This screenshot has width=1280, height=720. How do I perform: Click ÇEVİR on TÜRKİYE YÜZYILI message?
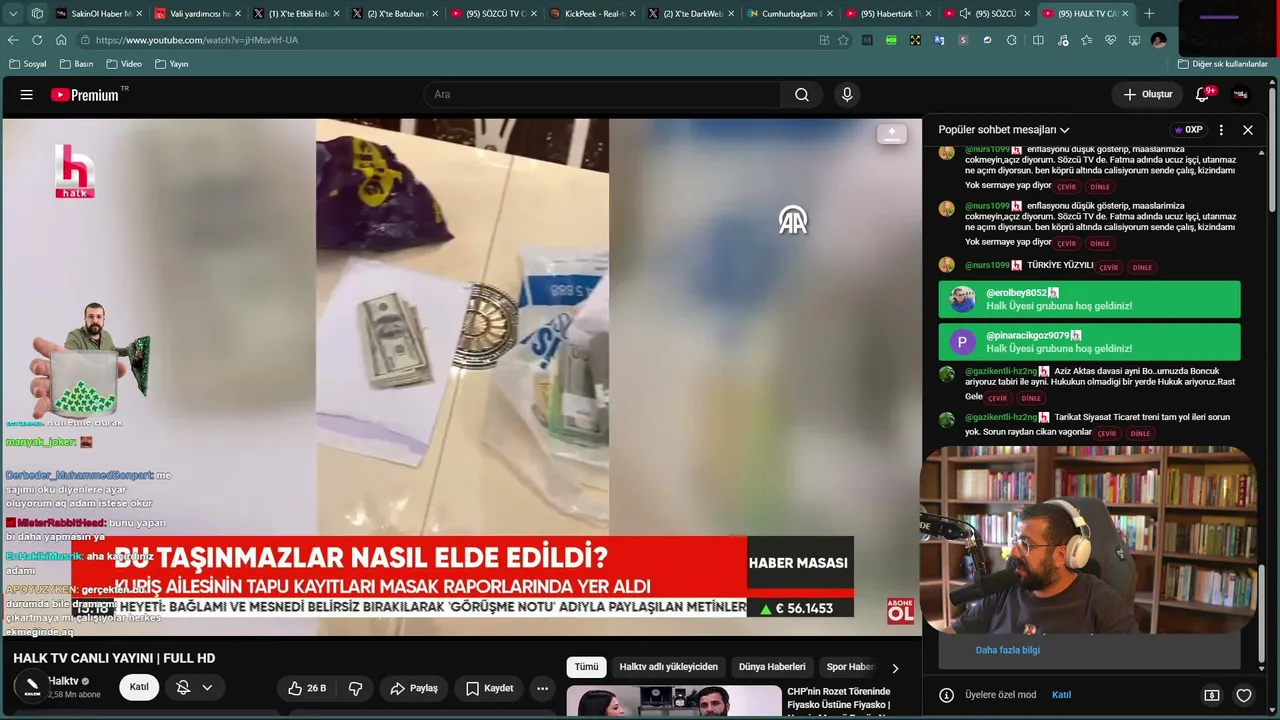point(1108,268)
